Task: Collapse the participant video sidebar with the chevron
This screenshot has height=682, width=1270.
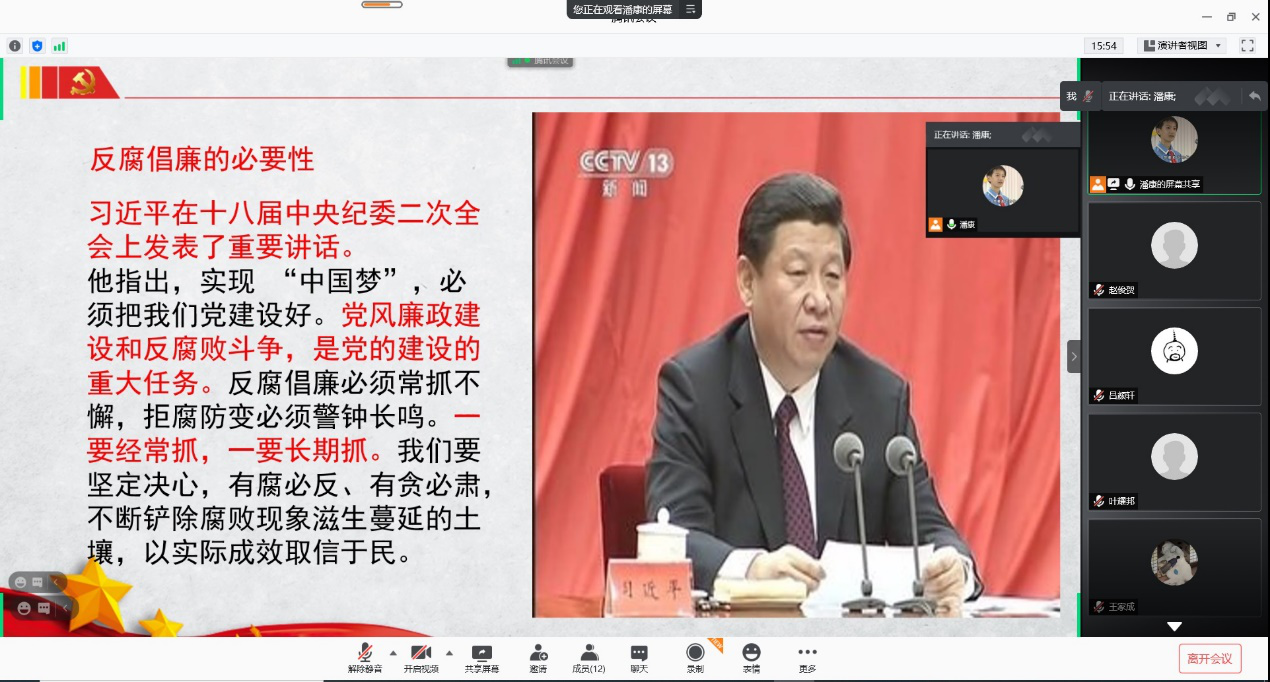Action: [1074, 356]
